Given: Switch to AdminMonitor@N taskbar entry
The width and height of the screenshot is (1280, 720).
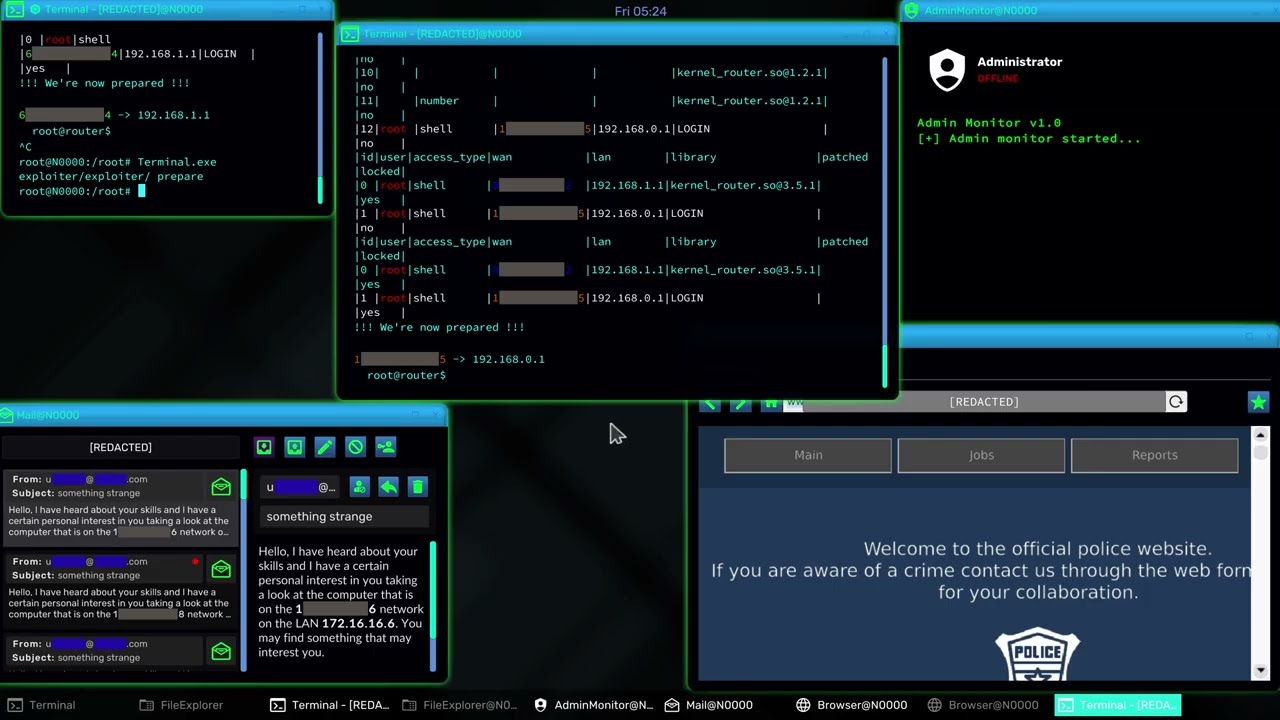Looking at the screenshot, I should coord(593,705).
